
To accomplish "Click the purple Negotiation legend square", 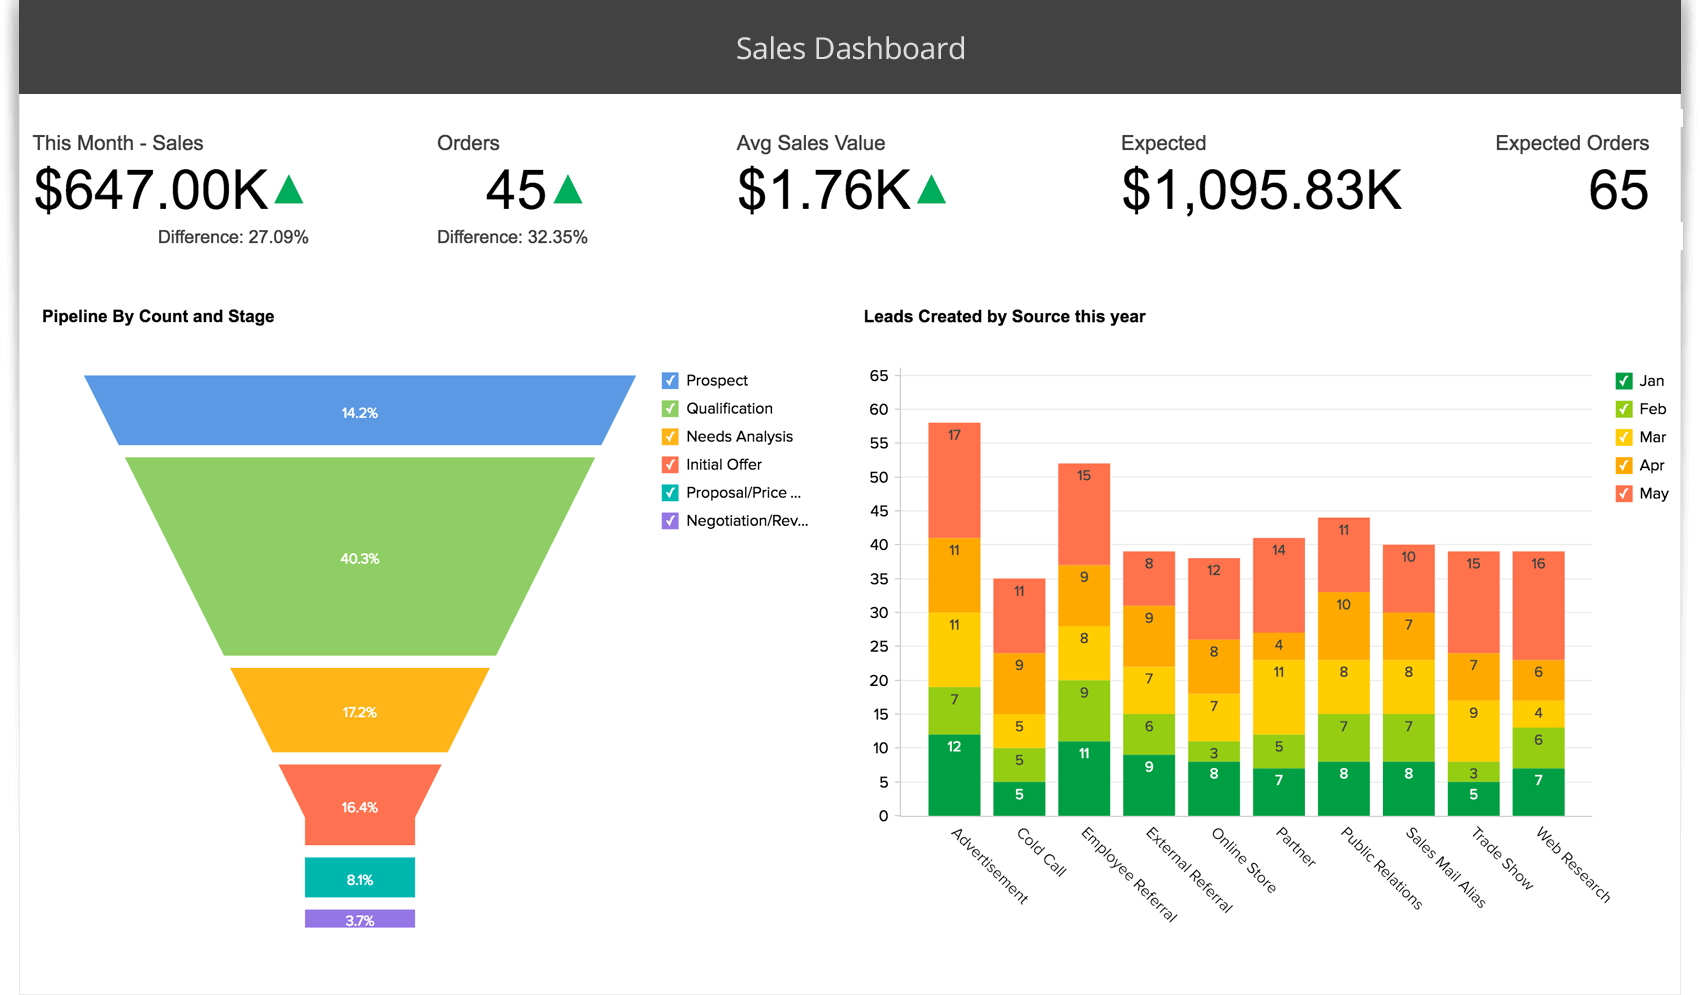I will (670, 520).
